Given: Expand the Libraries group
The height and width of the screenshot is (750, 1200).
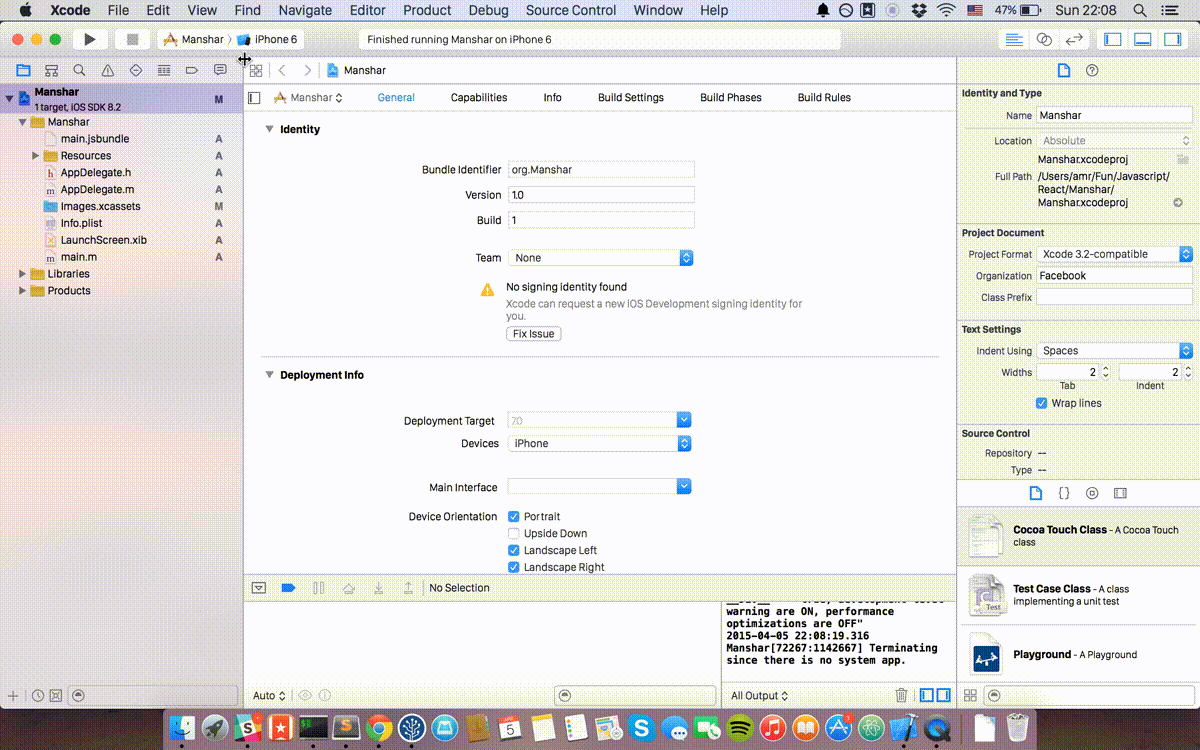Looking at the screenshot, I should tap(23, 274).
